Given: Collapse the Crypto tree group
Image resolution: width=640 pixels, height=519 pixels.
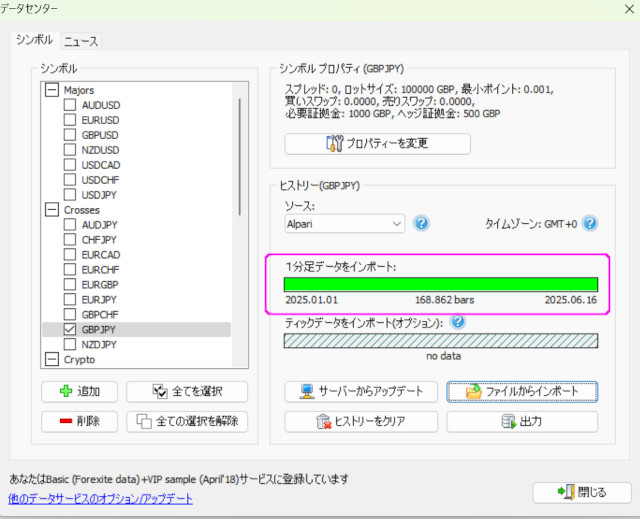Looking at the screenshot, I should (52, 359).
